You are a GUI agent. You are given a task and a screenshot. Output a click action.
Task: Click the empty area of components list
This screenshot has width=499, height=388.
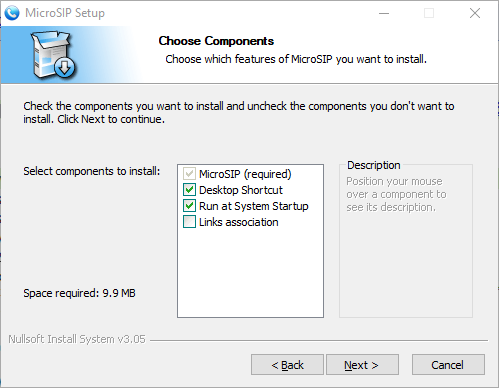tap(250, 272)
